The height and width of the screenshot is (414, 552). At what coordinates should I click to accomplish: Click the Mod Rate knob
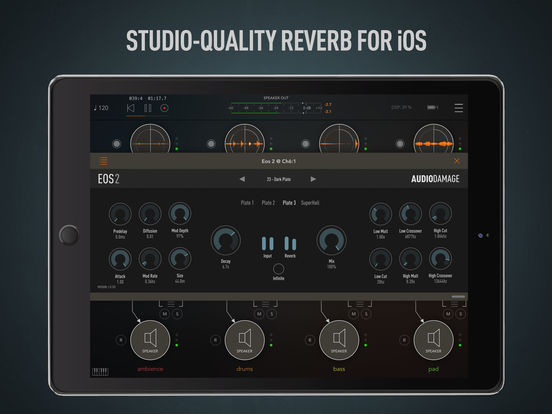coord(150,259)
